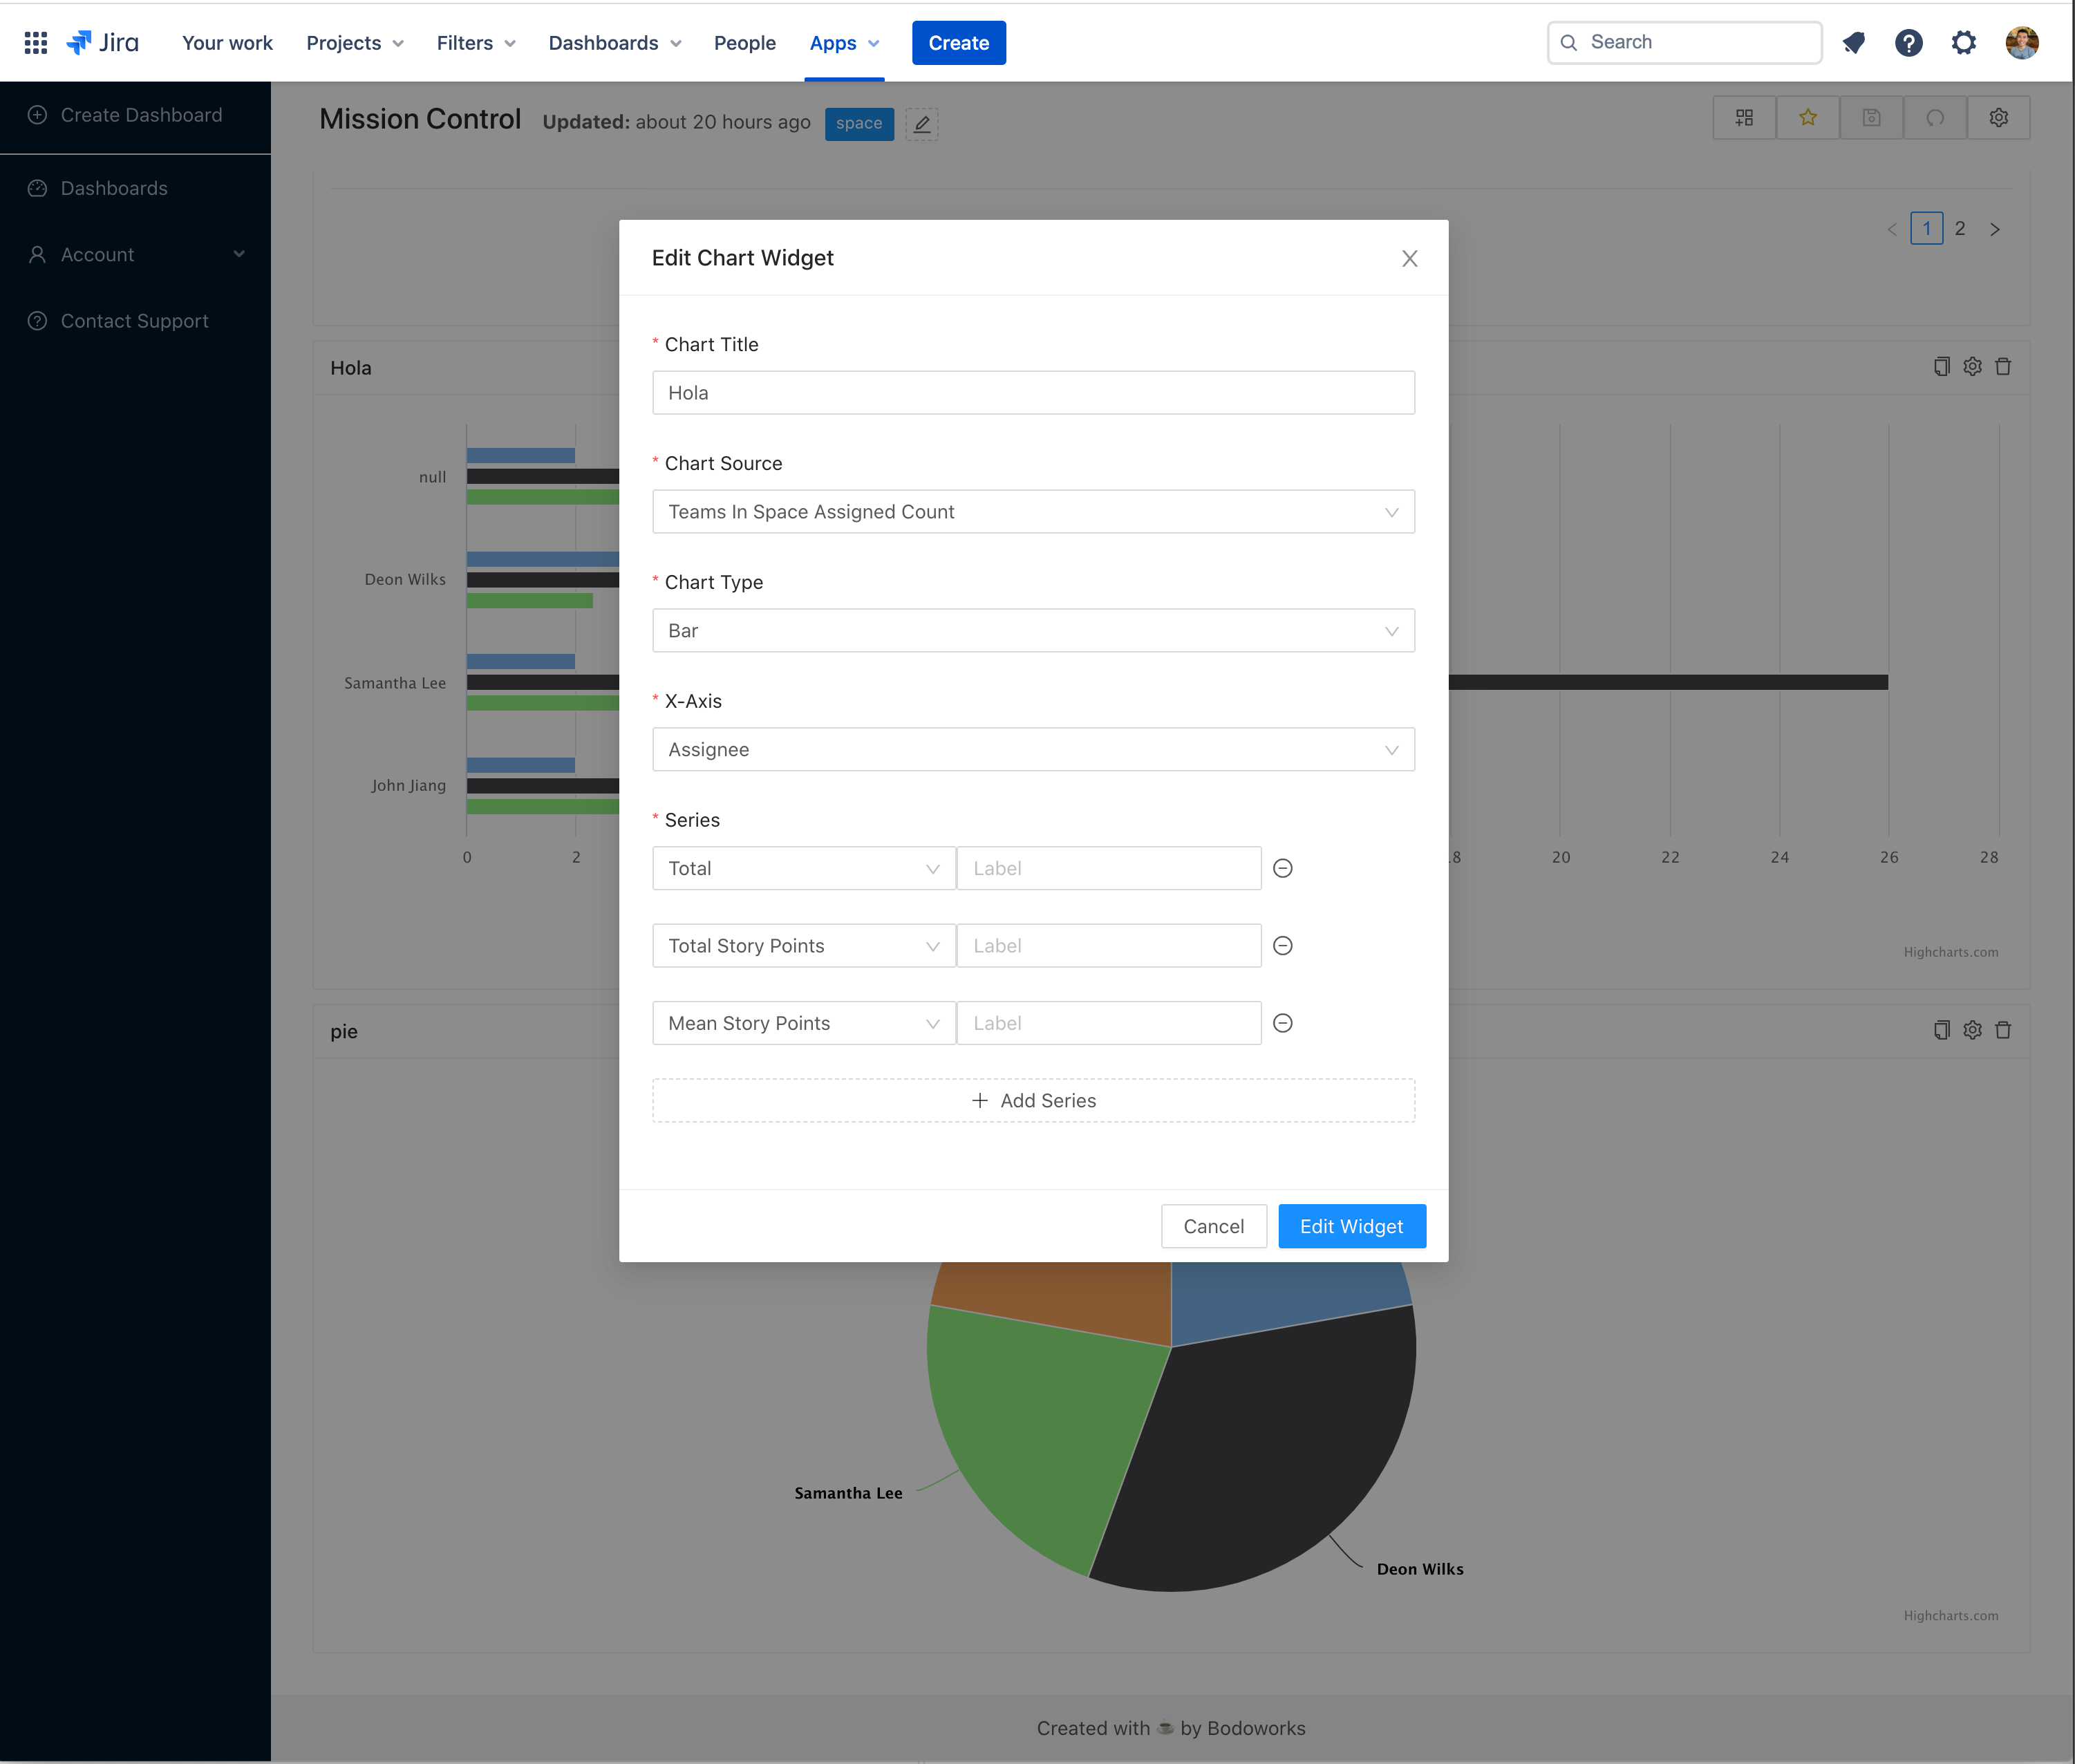Delete the Hola widget with trash icon

pyautogui.click(x=2003, y=367)
